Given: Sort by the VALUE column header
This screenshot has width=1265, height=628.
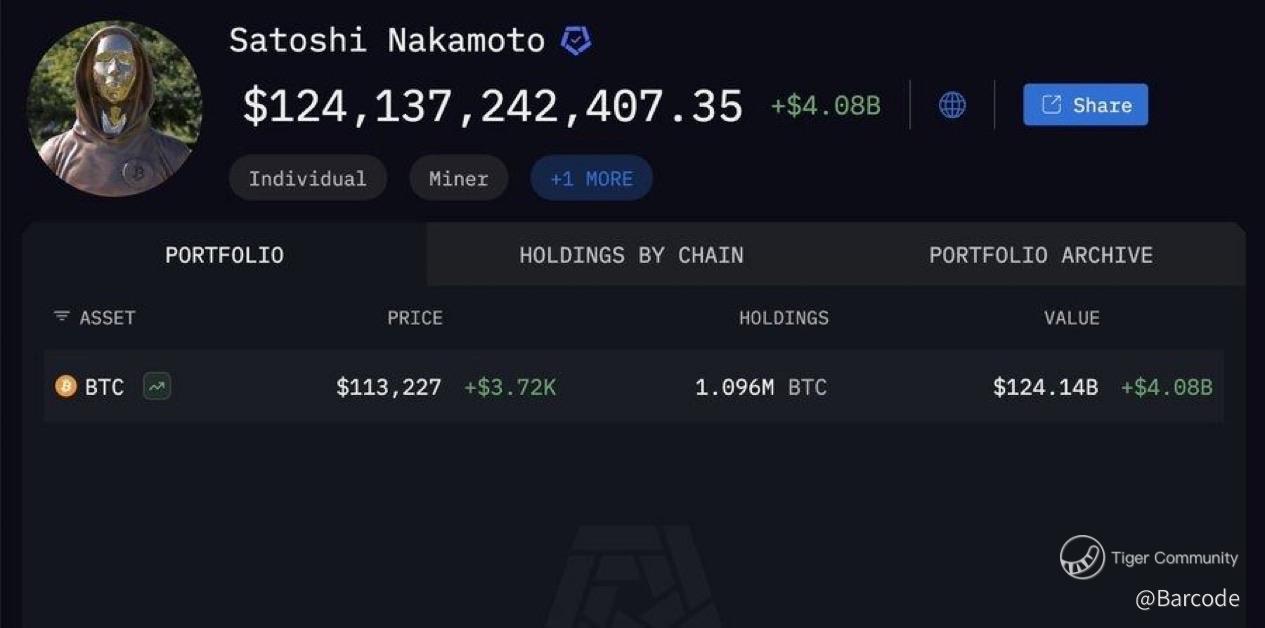Looking at the screenshot, I should [1072, 318].
